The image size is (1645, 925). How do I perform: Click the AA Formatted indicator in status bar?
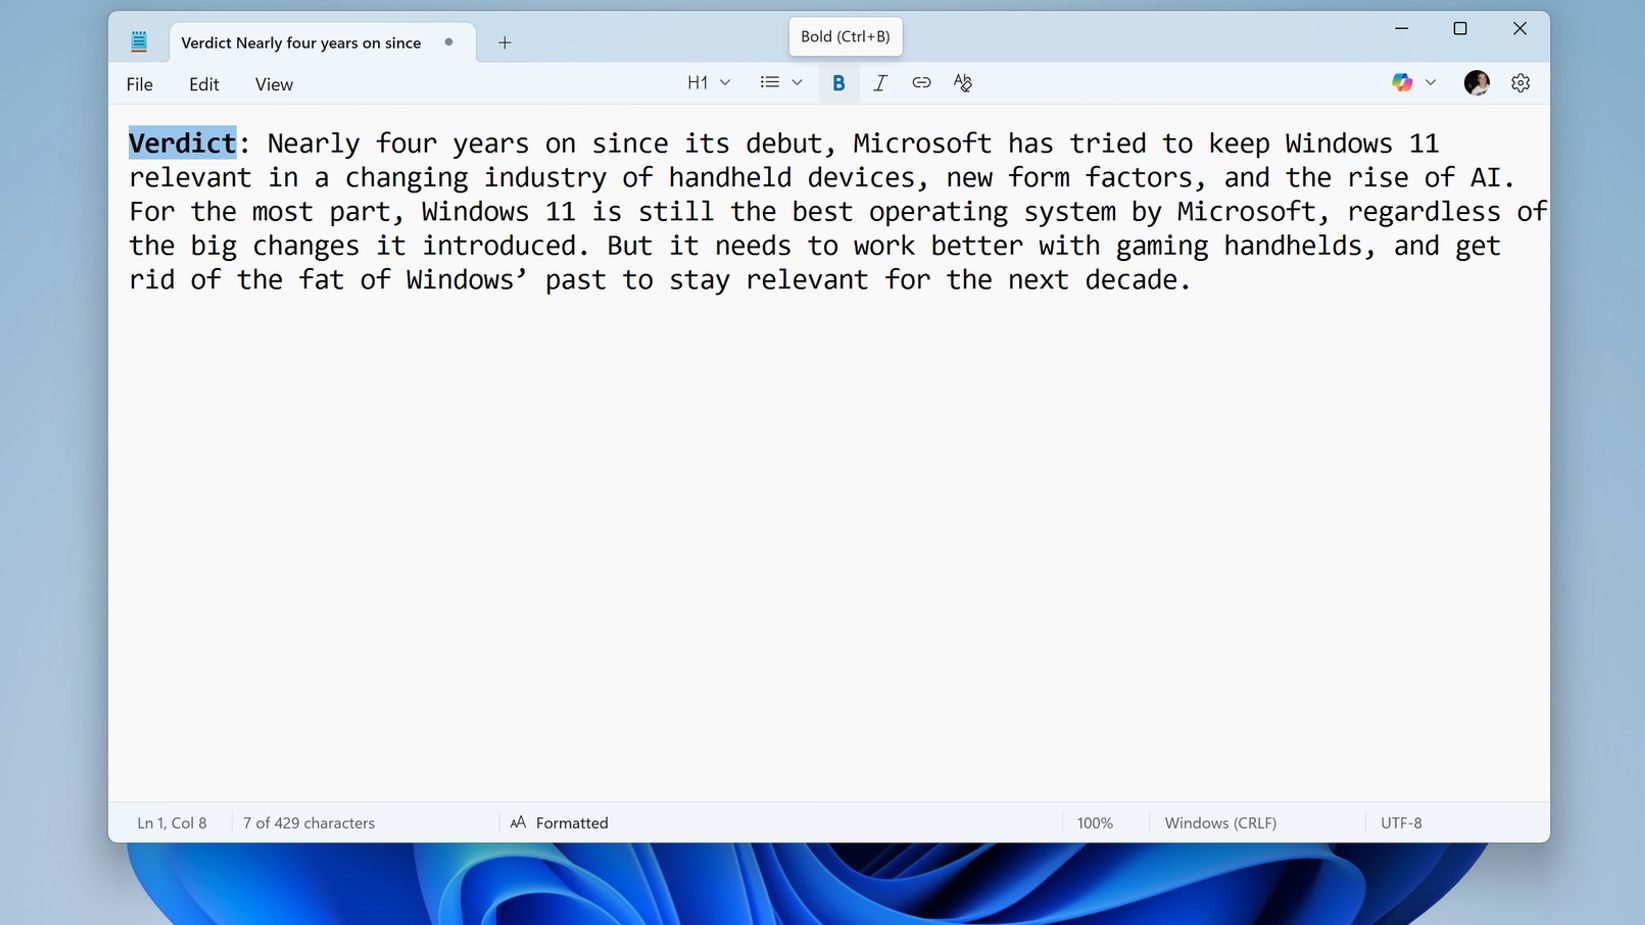coord(558,822)
